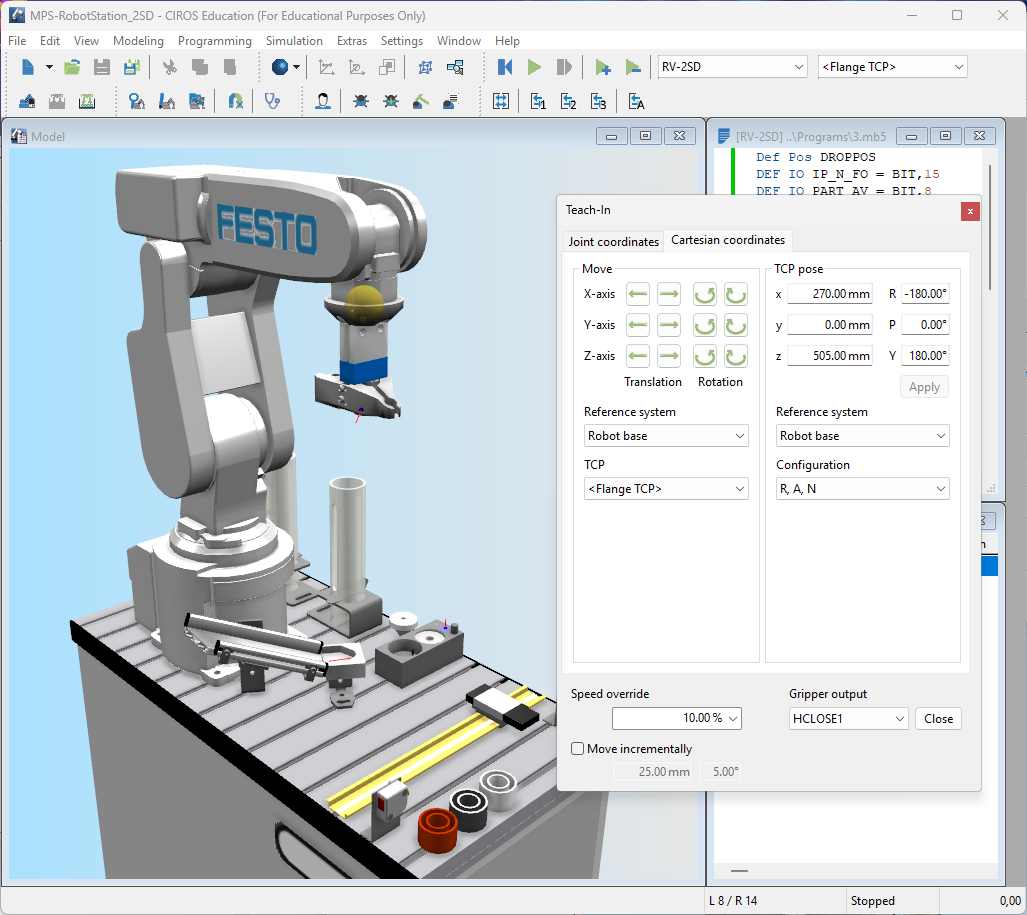Click the first debug bug icon
Viewport: 1027px width, 915px height.
click(x=360, y=102)
